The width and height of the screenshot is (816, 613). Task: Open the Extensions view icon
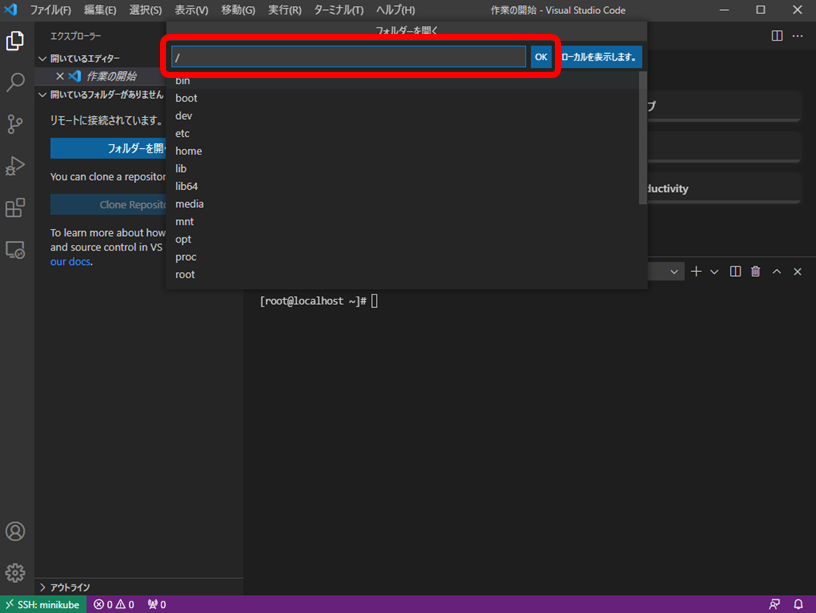click(15, 208)
